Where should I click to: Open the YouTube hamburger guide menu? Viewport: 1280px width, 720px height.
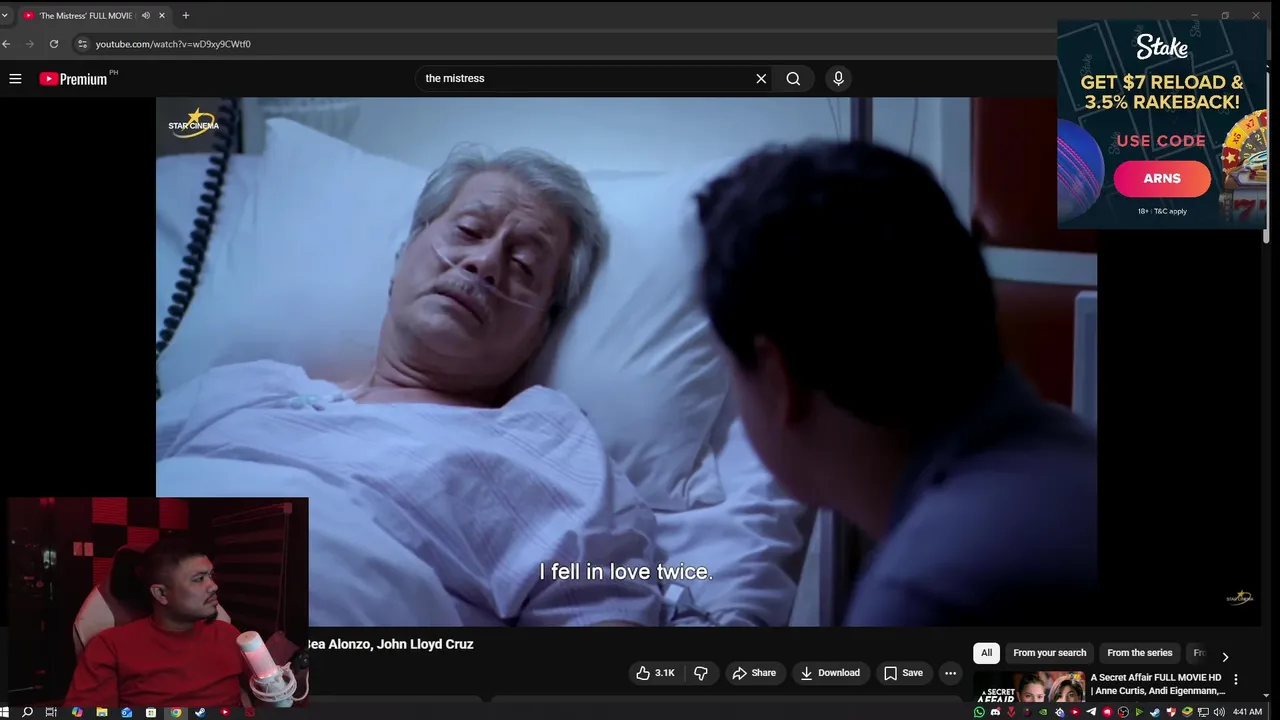(x=15, y=78)
